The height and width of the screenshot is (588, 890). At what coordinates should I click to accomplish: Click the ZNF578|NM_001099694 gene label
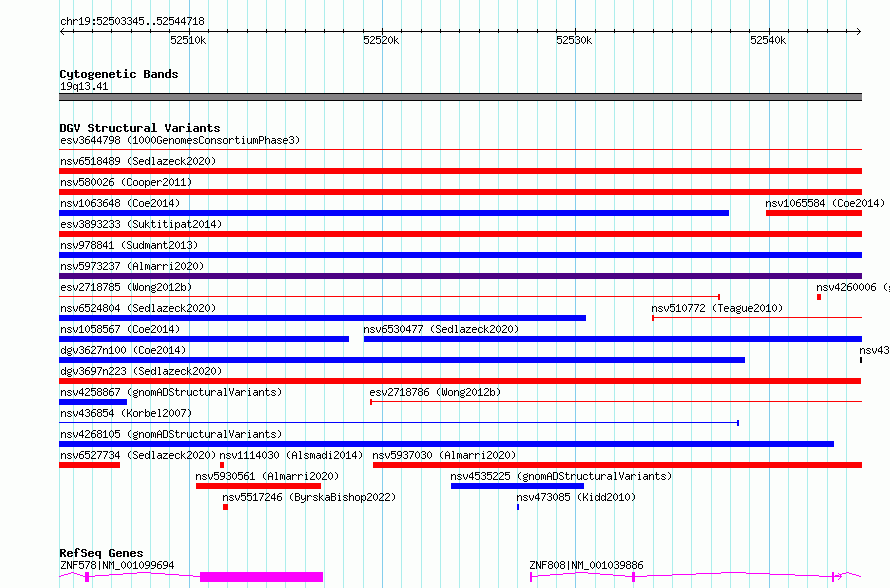[x=117, y=565]
